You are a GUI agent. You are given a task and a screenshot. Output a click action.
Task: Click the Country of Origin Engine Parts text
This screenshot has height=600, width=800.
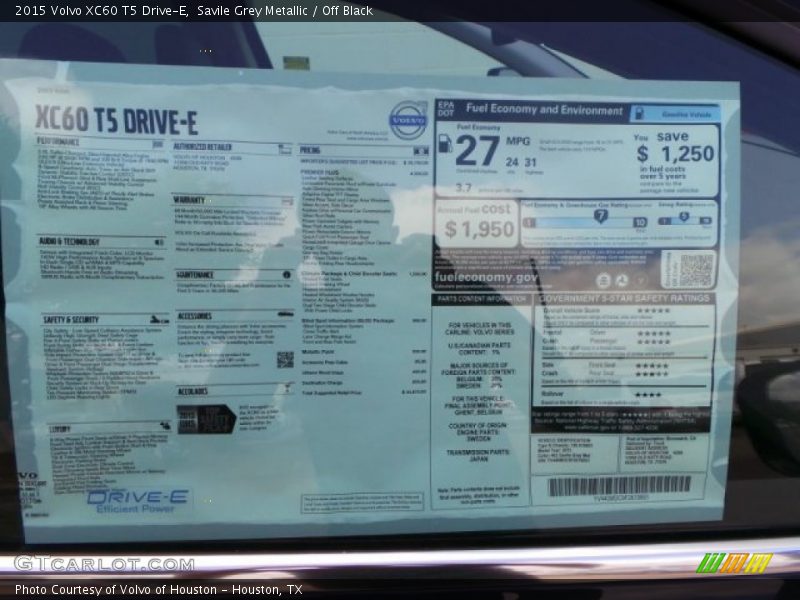coord(478,432)
